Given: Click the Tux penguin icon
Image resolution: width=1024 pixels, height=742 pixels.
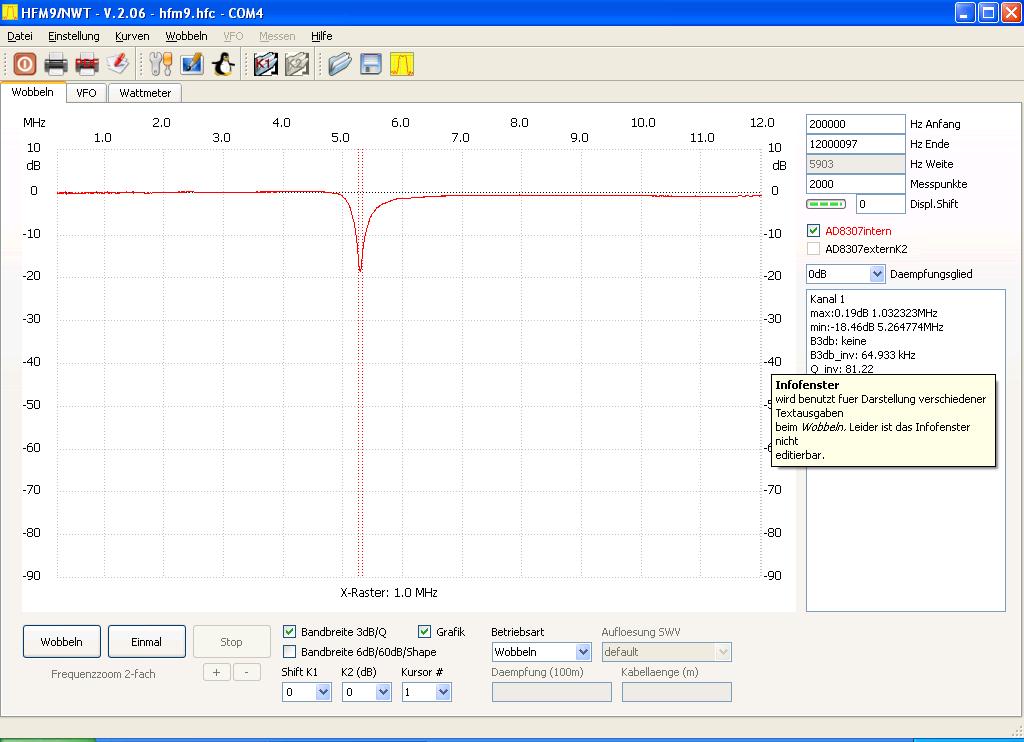Looking at the screenshot, I should click(223, 64).
